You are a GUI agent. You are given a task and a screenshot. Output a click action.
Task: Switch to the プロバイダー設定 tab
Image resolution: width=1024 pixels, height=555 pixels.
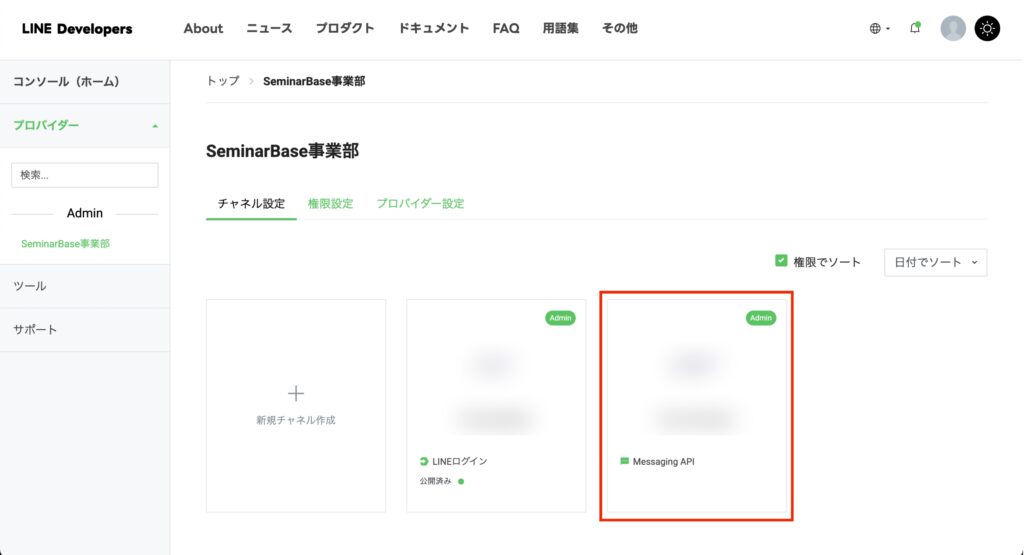tap(420, 203)
